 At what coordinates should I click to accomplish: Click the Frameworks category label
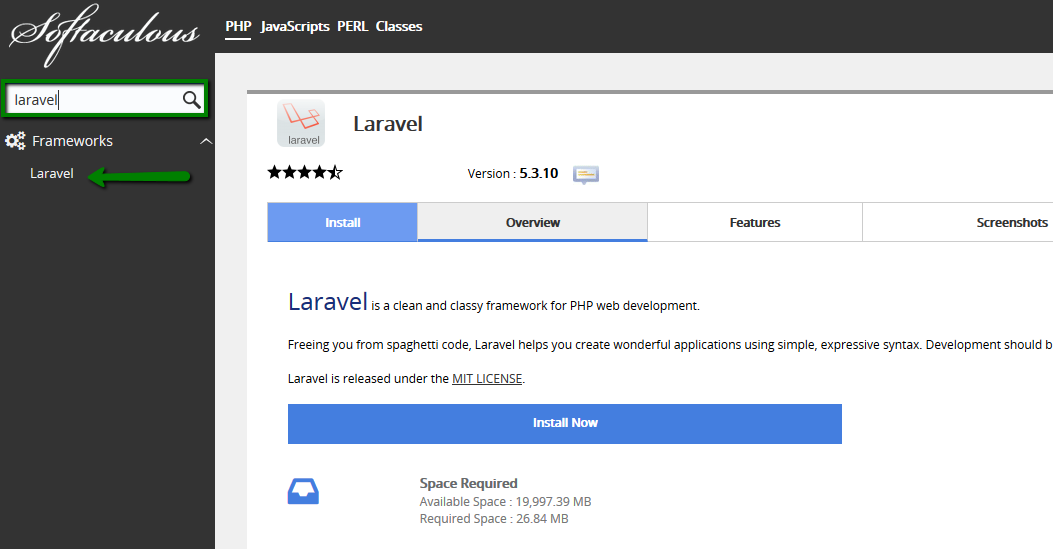(73, 141)
